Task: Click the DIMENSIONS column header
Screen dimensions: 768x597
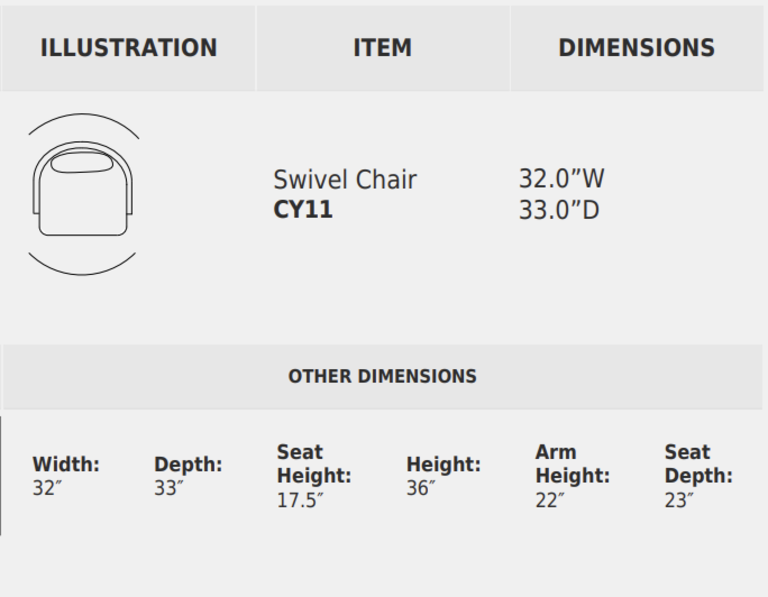Action: coord(636,48)
